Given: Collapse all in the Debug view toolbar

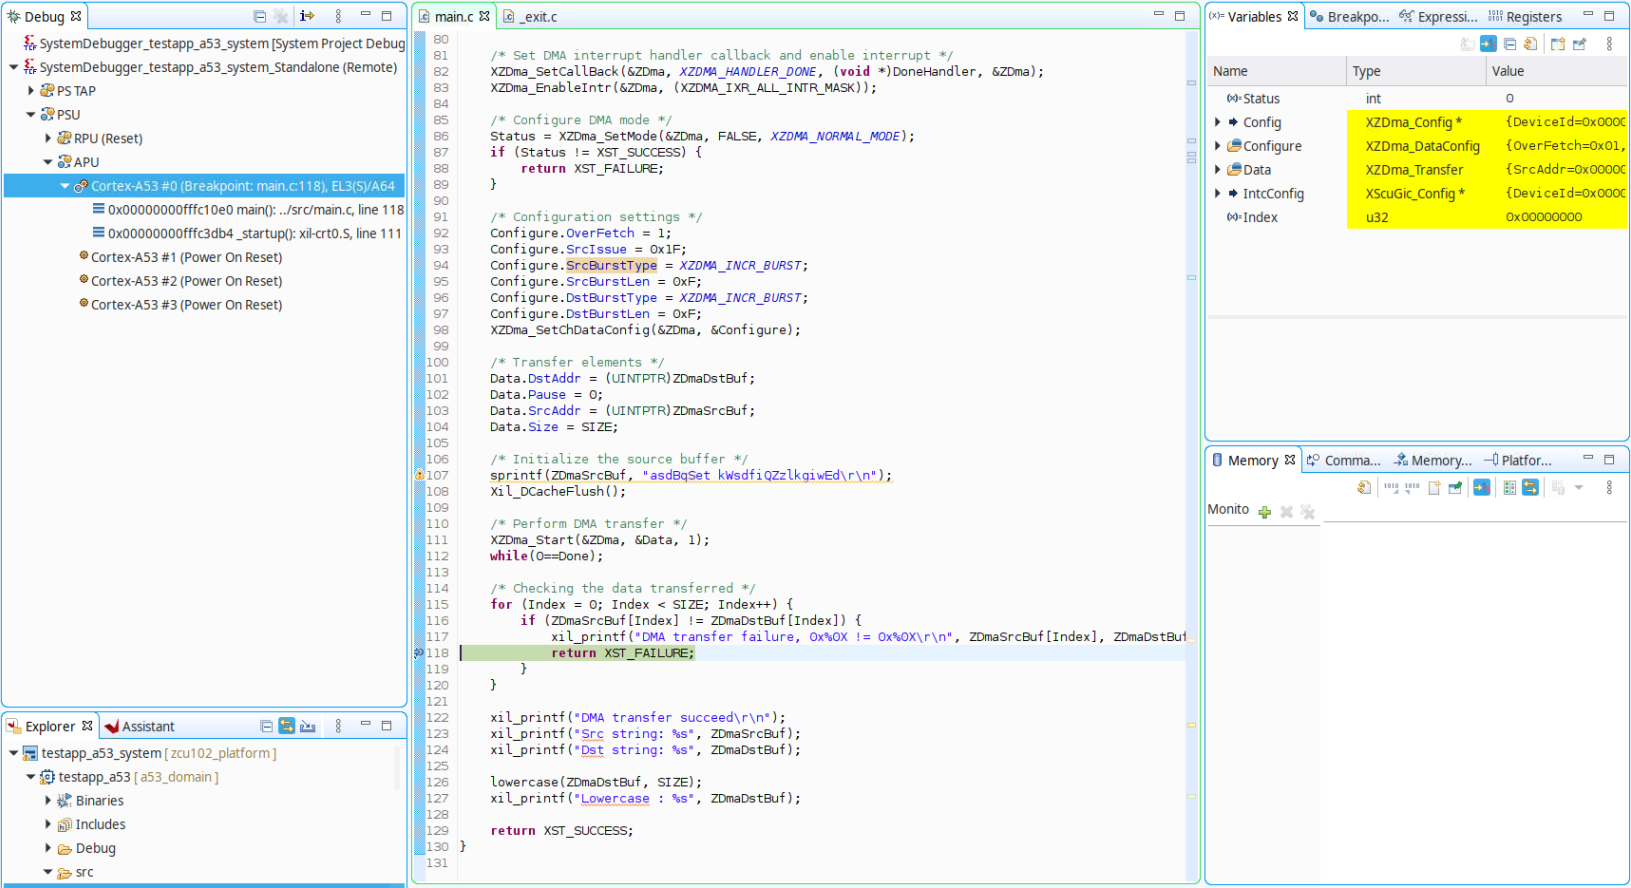Looking at the screenshot, I should click(260, 16).
